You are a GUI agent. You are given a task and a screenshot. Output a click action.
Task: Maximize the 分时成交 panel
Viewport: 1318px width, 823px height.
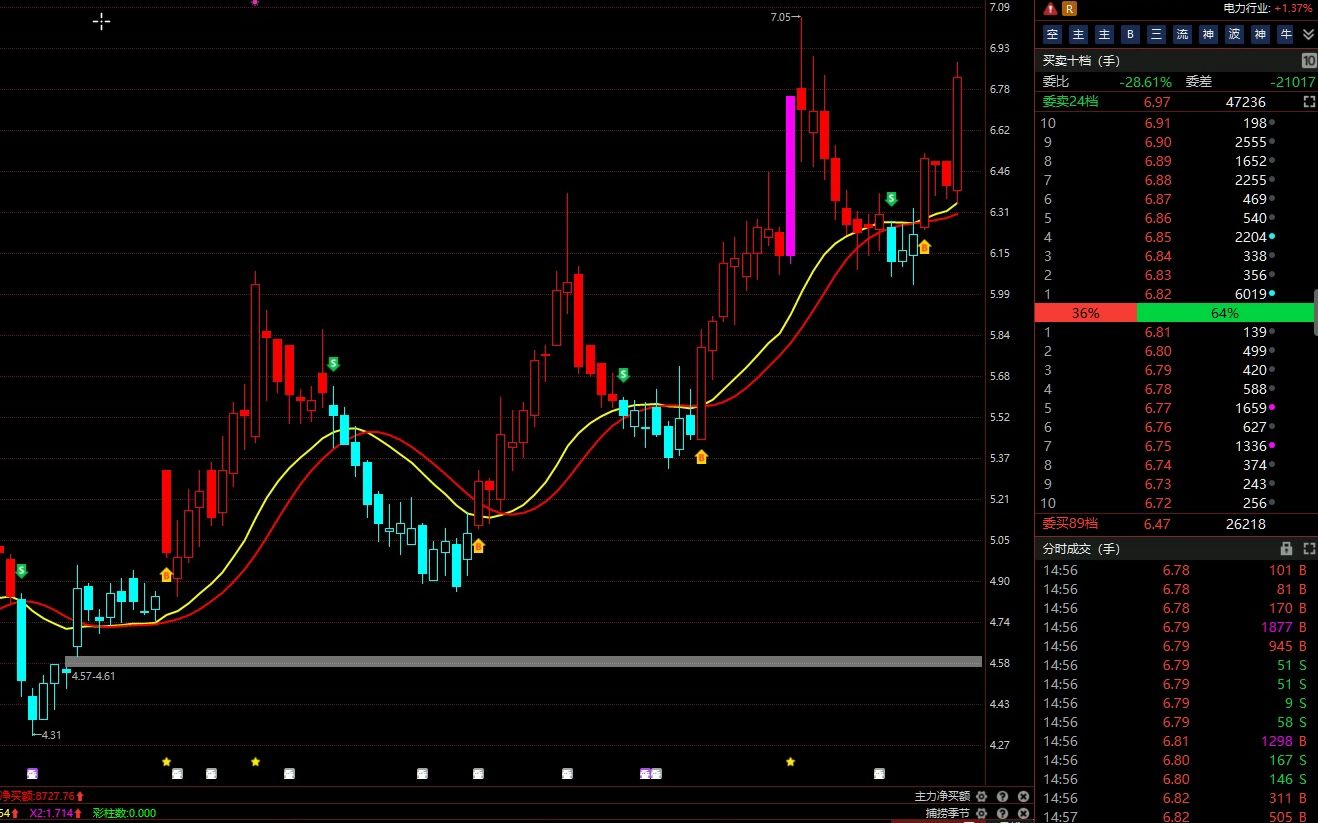coord(1308,549)
